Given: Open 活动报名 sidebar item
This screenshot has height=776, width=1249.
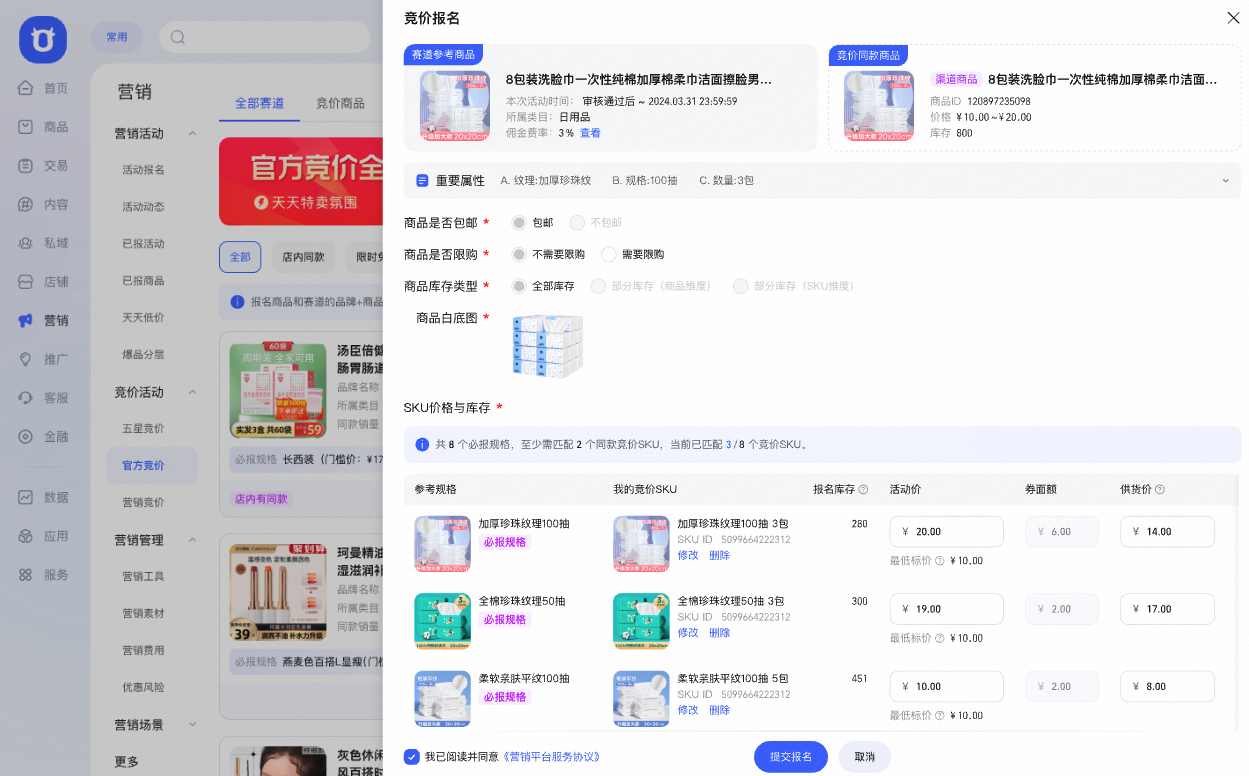Looking at the screenshot, I should (143, 170).
